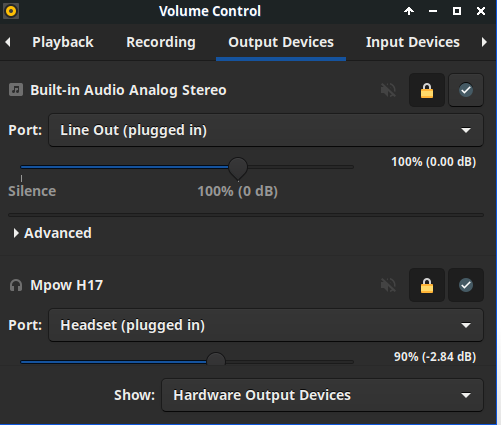Open the Show Hardware Output Devices dropdown
Screen dimensions: 501x425
point(322,395)
